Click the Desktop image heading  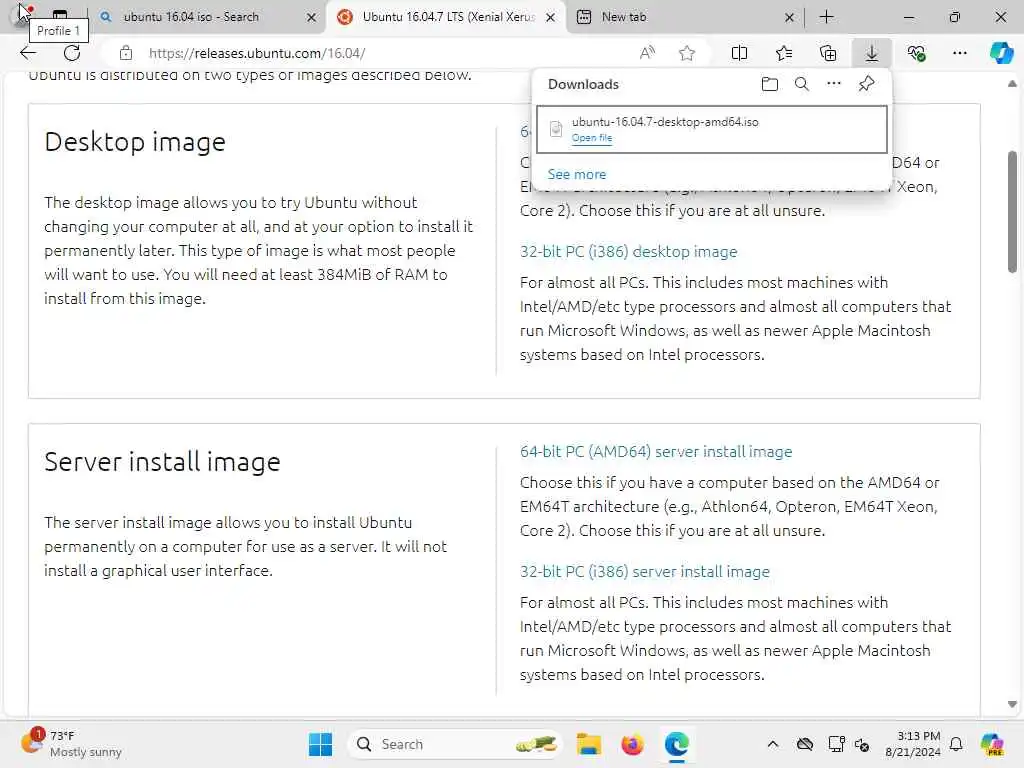pyautogui.click(x=135, y=142)
